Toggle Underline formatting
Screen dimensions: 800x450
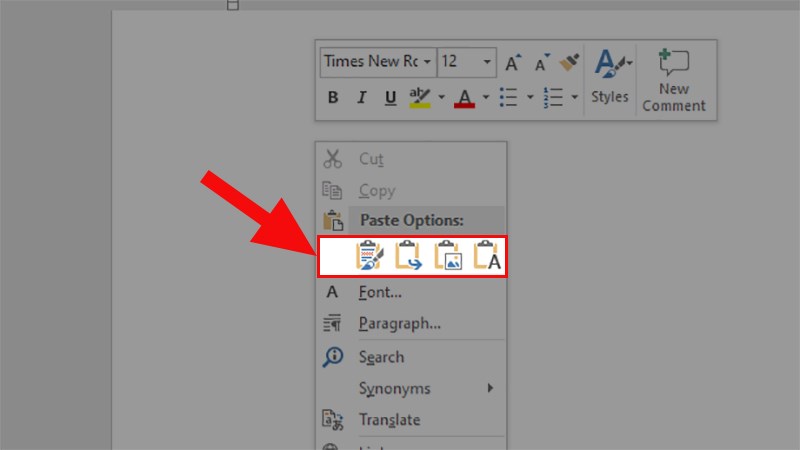coord(390,97)
